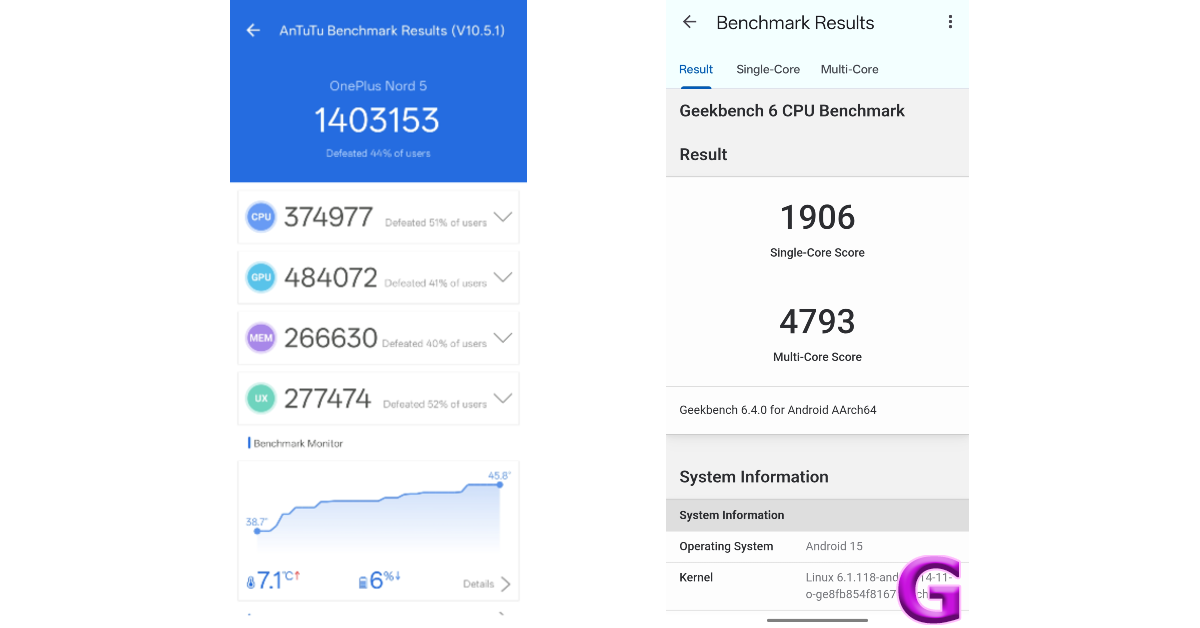Viewport: 1200px width, 628px height.
Task: Tap the Geekbench 6 CPU Benchmark heading
Action: [x=792, y=111]
